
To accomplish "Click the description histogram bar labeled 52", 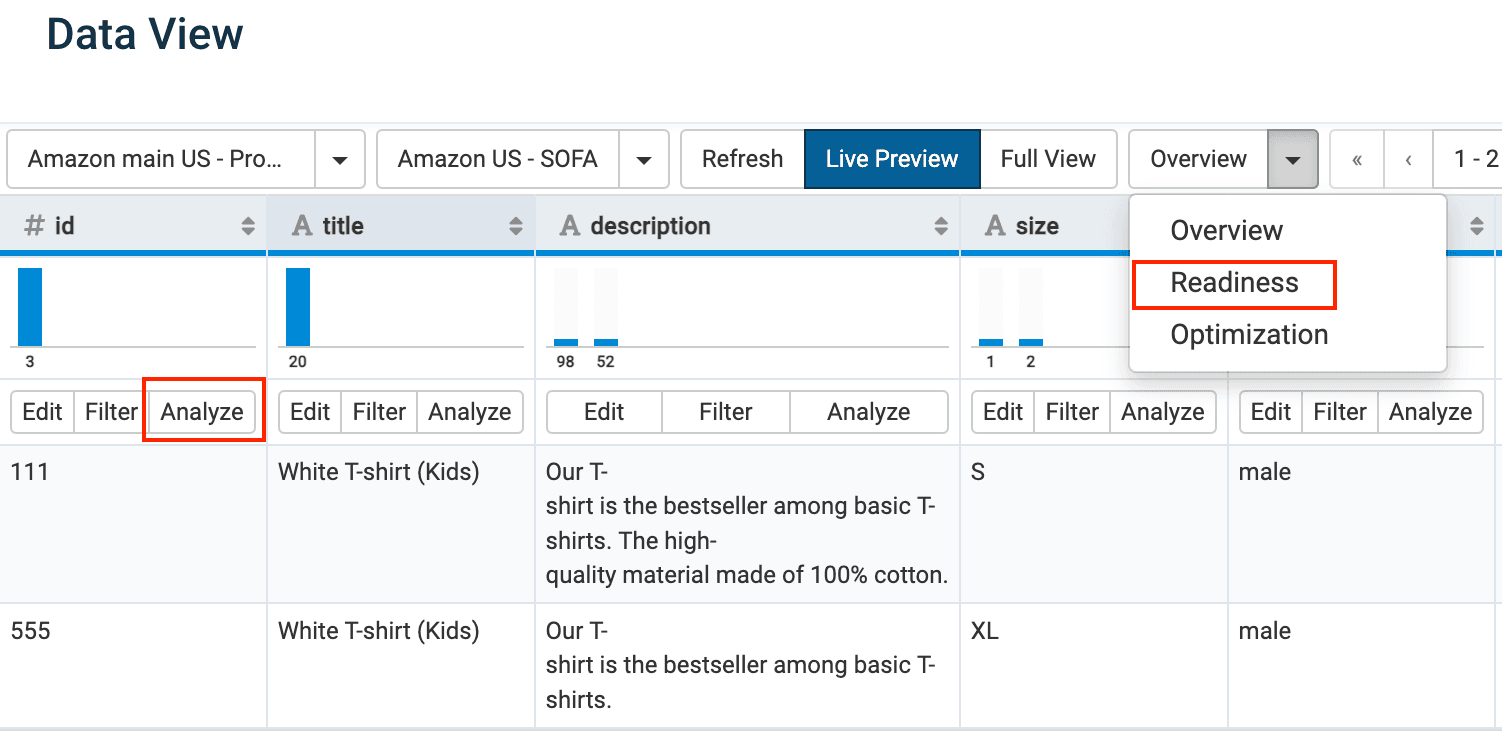I will click(606, 342).
